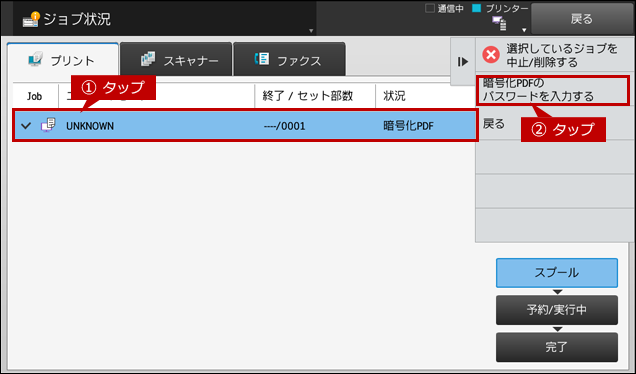Click the job type icon for UNKNOWN
The image size is (636, 374).
[48, 125]
